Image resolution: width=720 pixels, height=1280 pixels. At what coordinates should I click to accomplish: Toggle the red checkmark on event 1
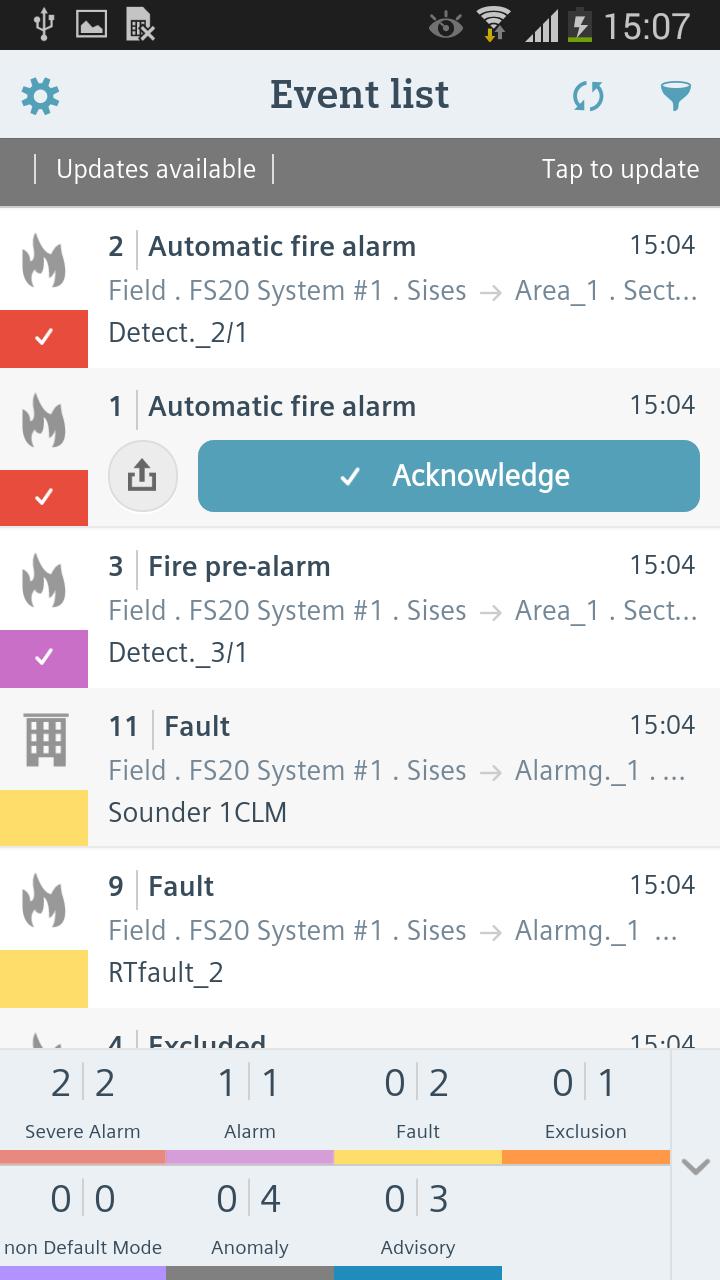44,497
